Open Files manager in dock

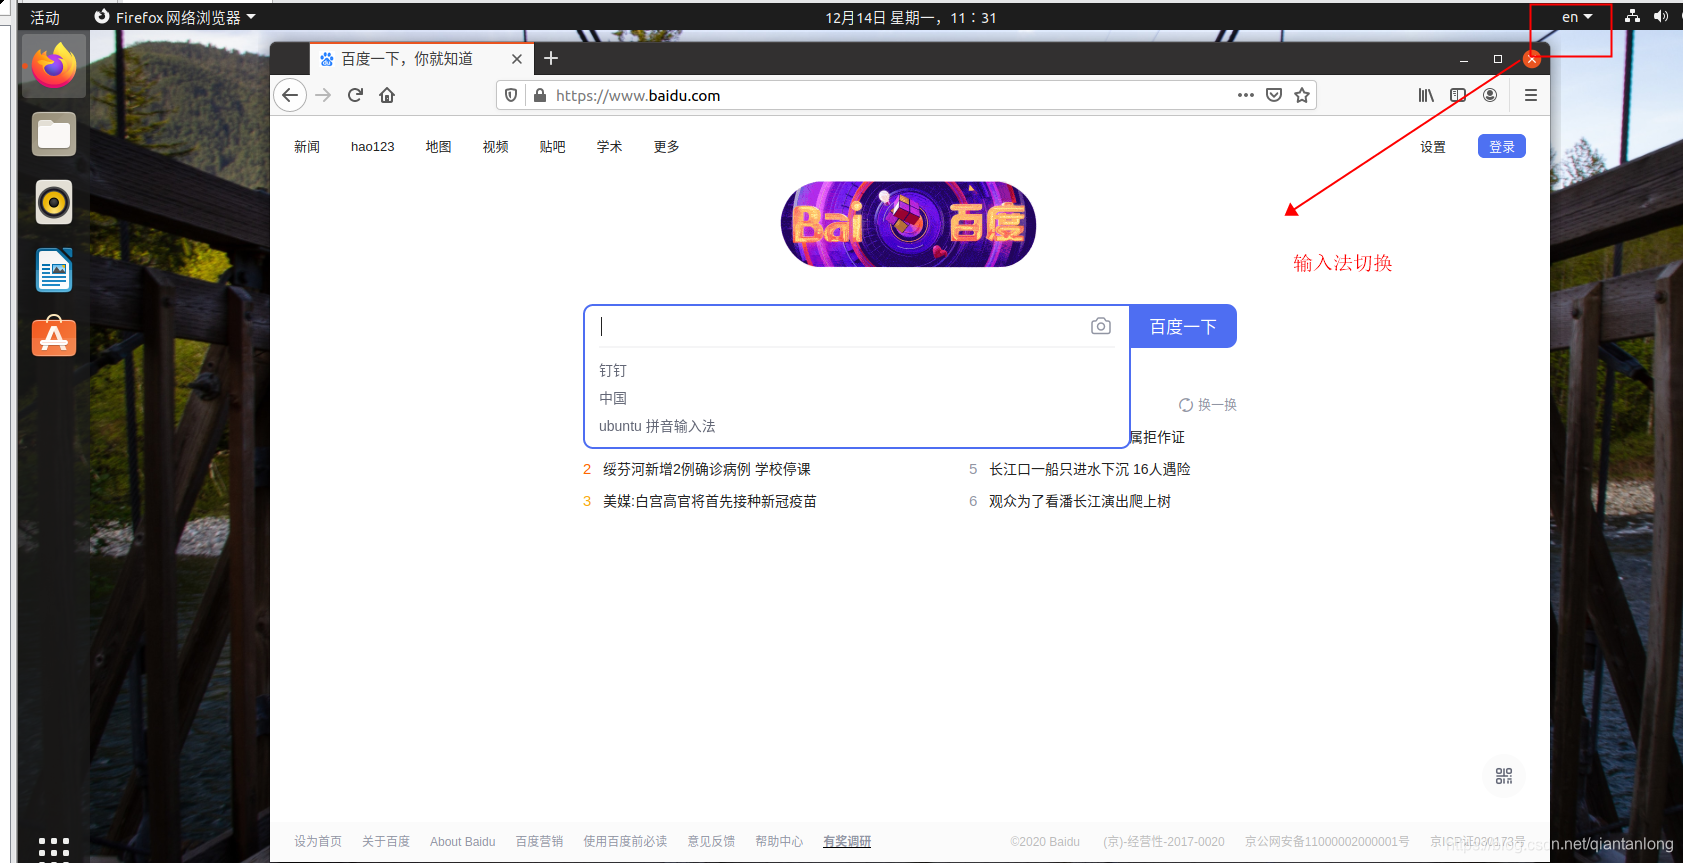click(54, 134)
